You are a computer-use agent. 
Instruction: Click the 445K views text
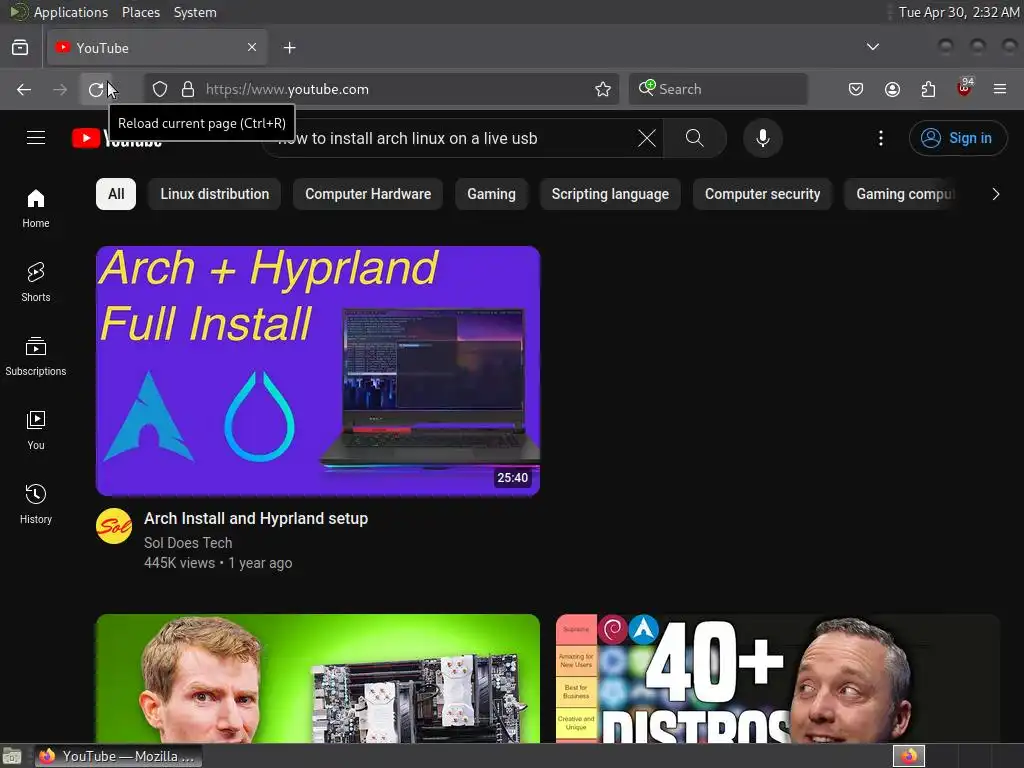pos(180,563)
